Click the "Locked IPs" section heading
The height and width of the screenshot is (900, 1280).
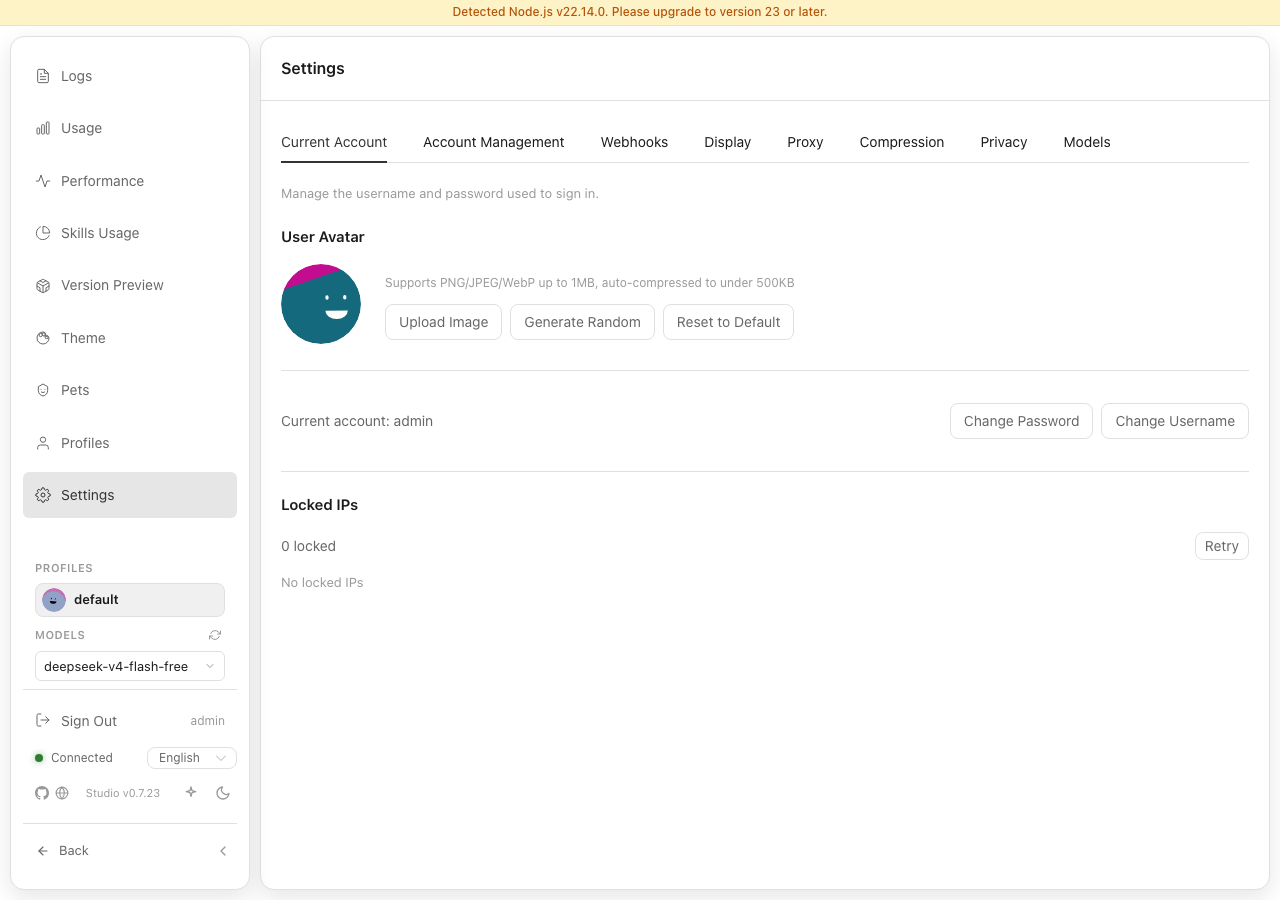[320, 505]
